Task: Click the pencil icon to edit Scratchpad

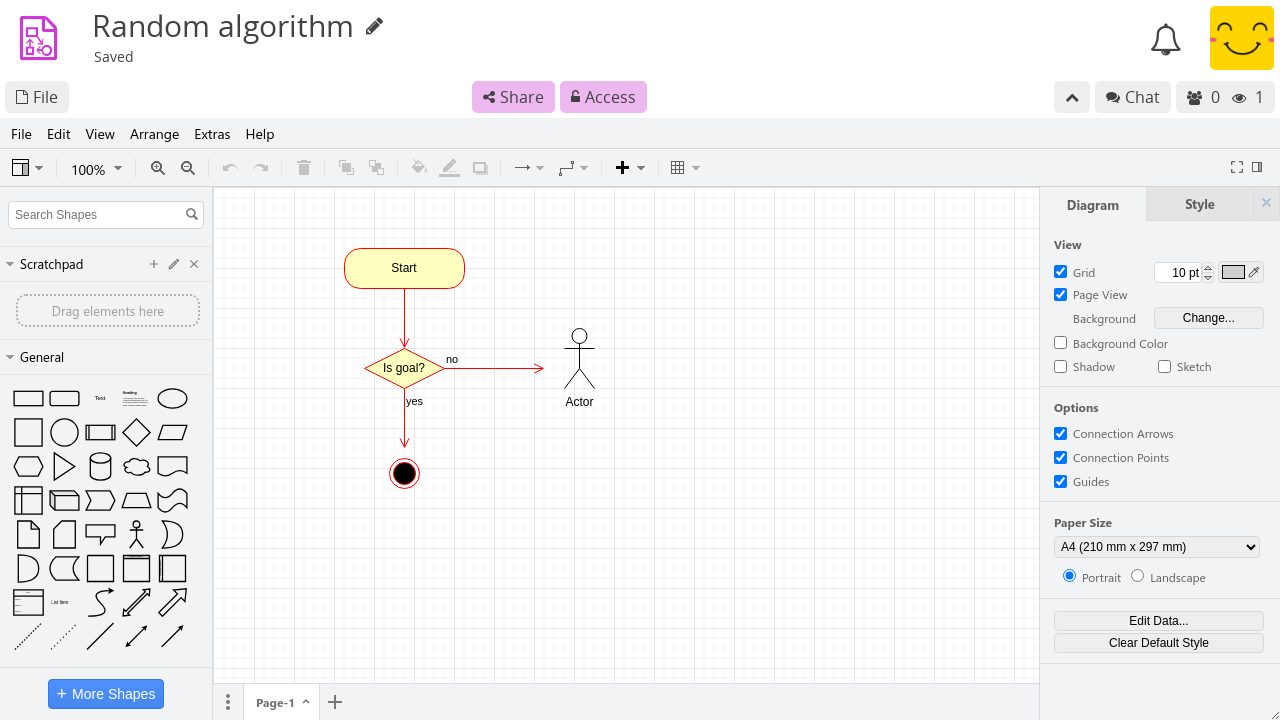Action: pyautogui.click(x=173, y=264)
